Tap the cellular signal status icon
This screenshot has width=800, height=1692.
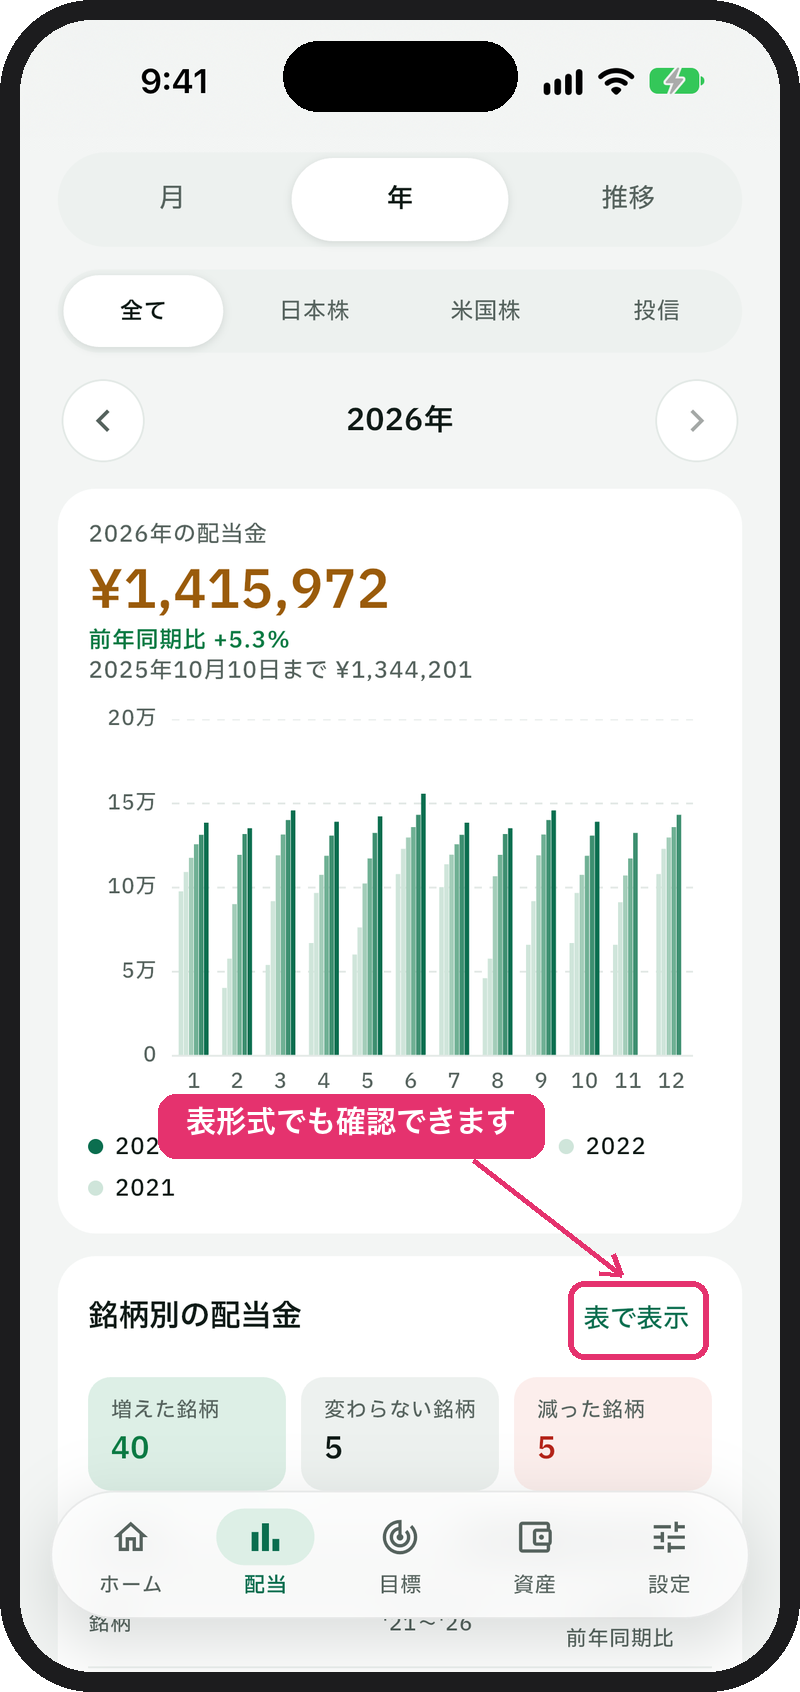pyautogui.click(x=563, y=82)
